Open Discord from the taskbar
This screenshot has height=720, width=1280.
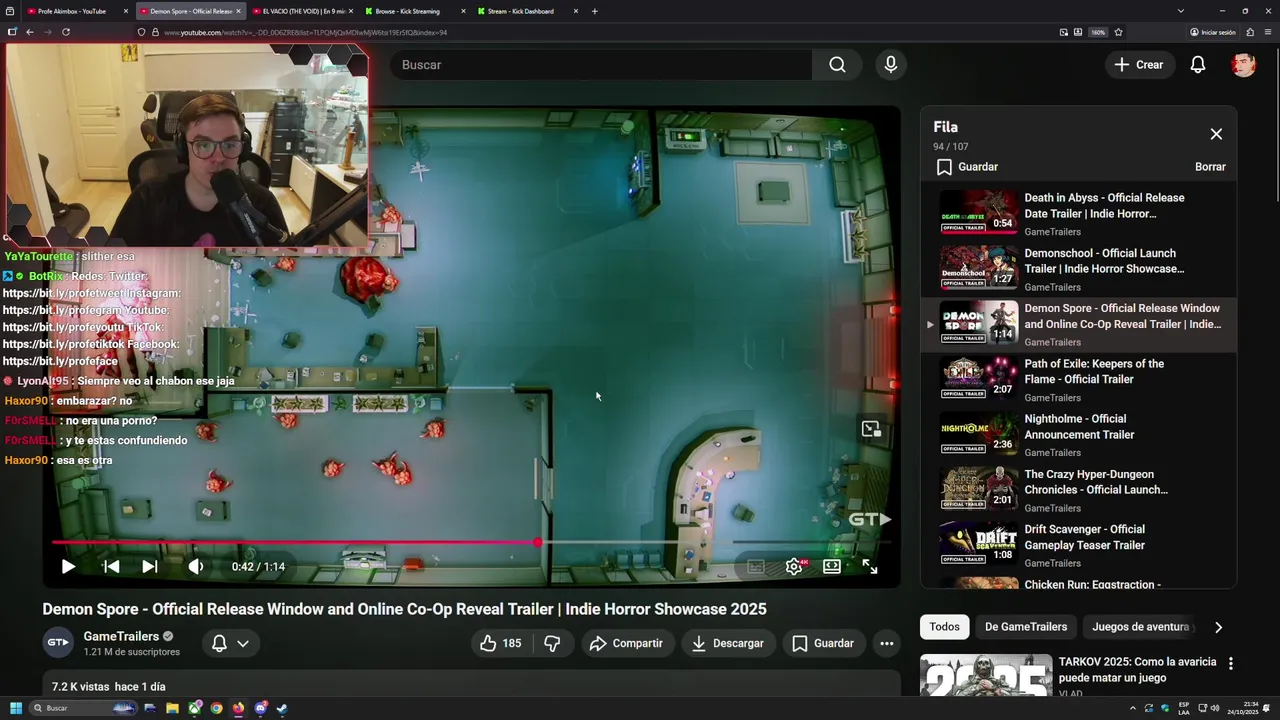point(260,708)
